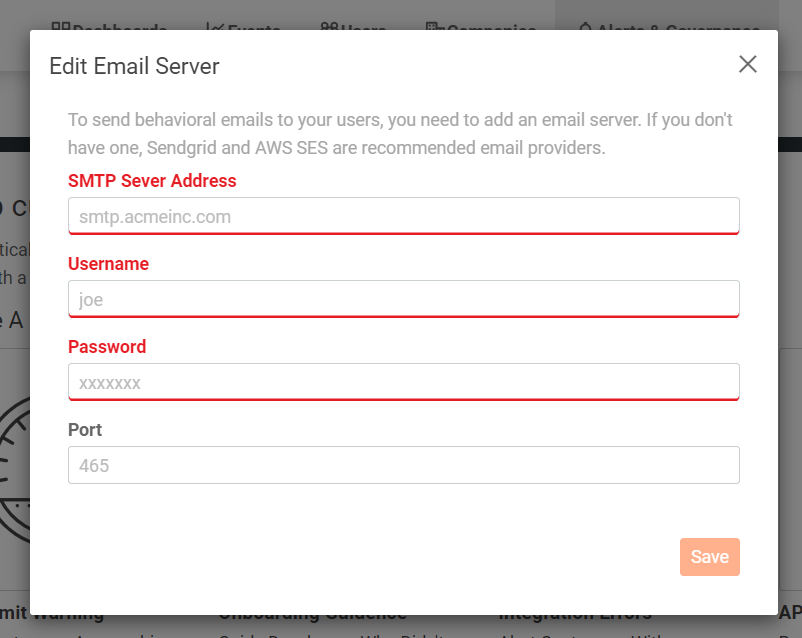Switch to the Companies nav tab
The image size is (802, 638).
481,26
